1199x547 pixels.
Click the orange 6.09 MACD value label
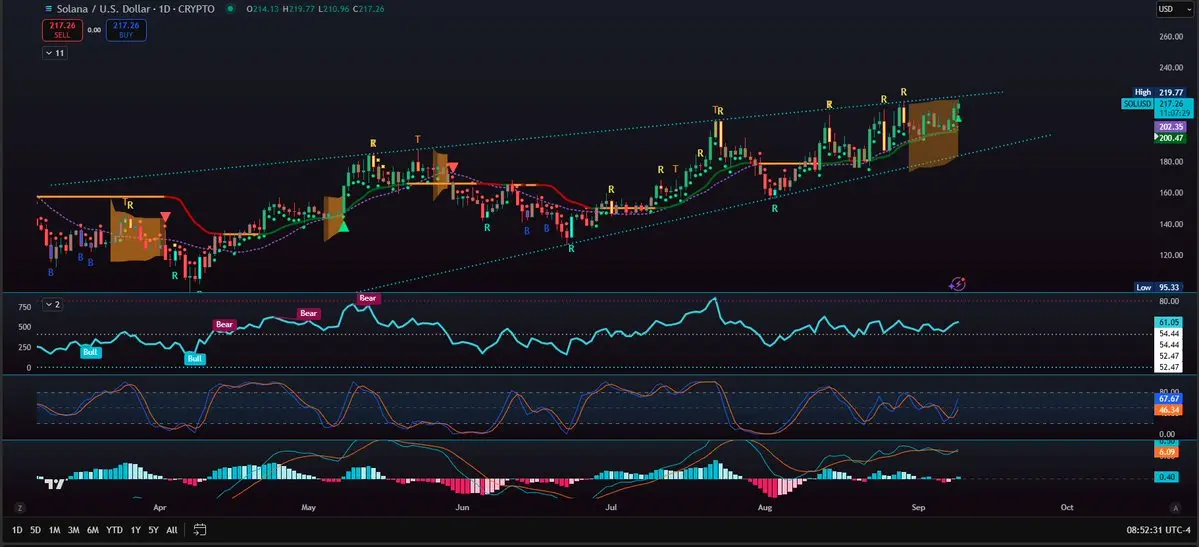(x=1169, y=452)
